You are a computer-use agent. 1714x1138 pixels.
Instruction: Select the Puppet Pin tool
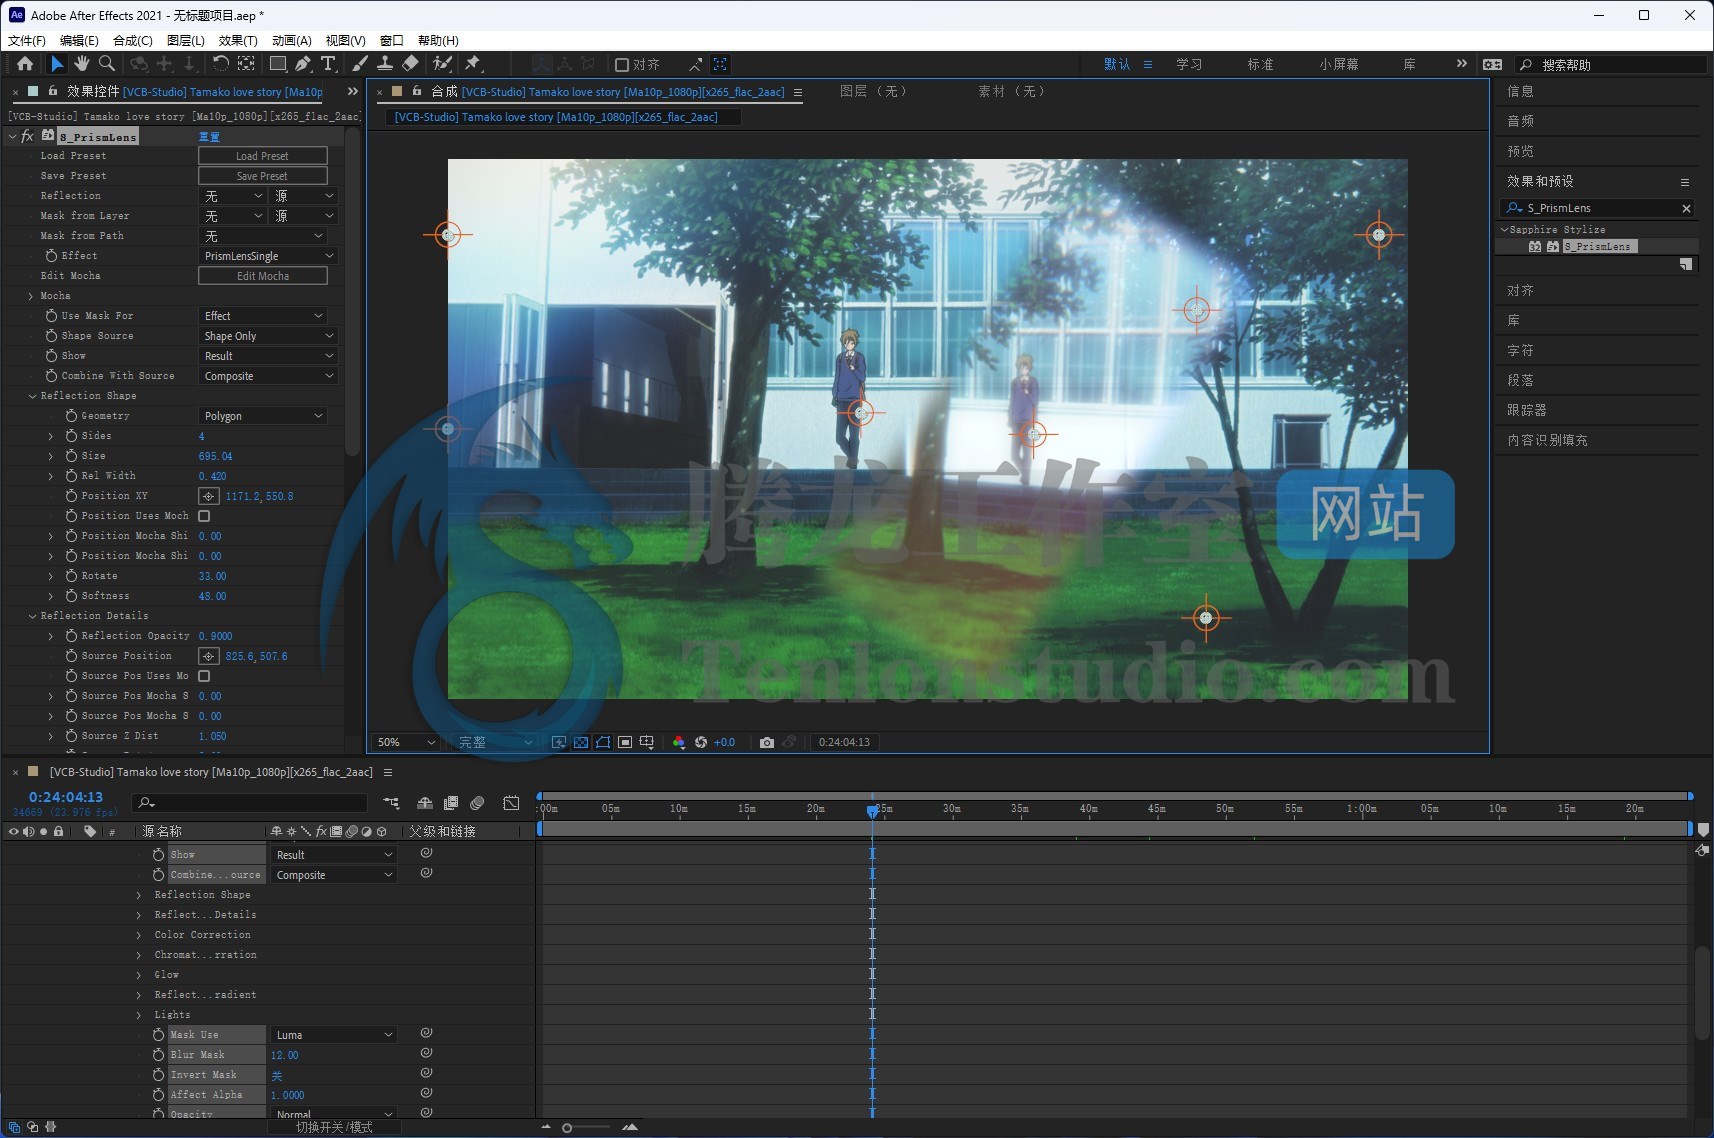(473, 64)
